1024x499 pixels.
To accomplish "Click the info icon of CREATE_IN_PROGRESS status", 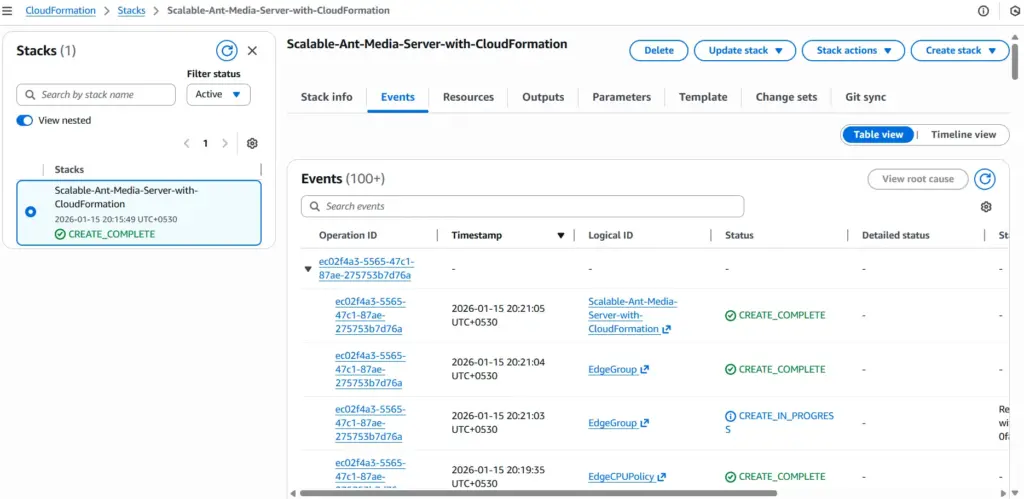I will coord(730,416).
